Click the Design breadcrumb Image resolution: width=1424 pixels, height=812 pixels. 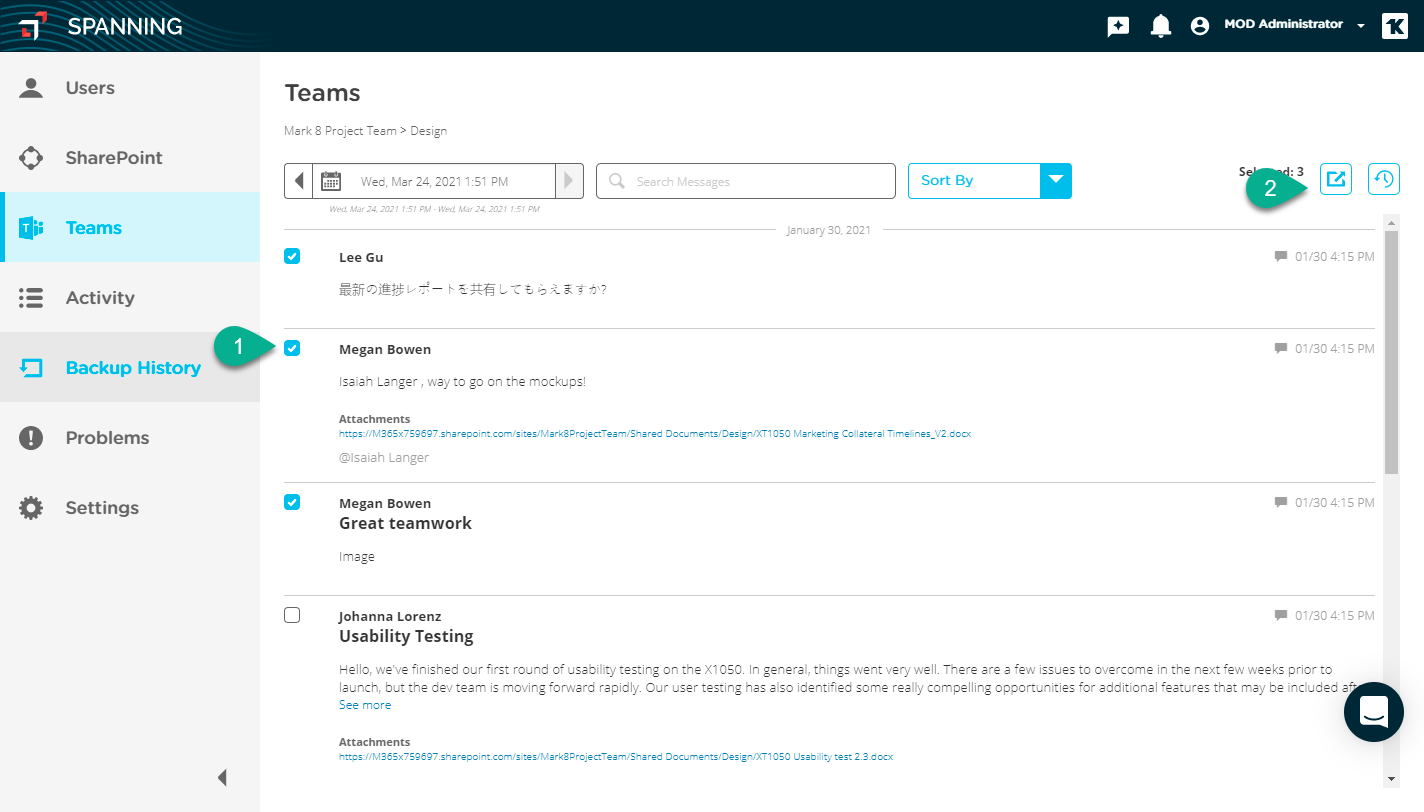428,131
